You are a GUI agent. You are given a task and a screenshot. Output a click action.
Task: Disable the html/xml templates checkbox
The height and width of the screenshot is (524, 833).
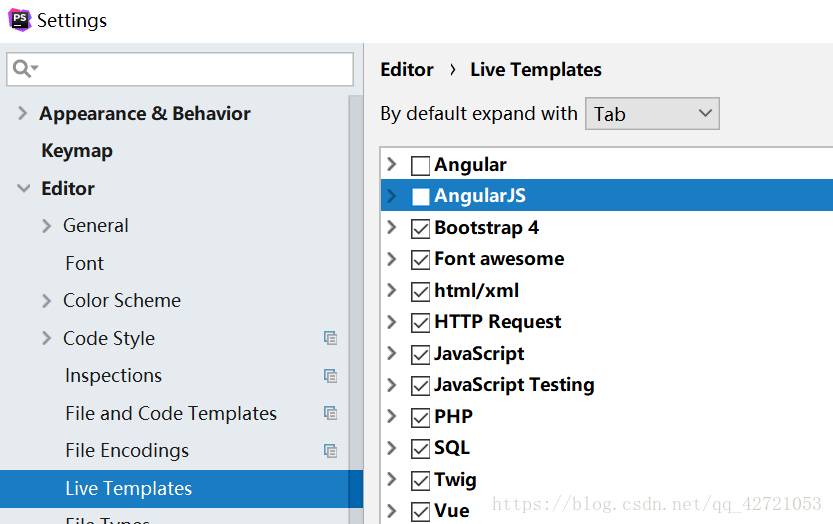420,291
